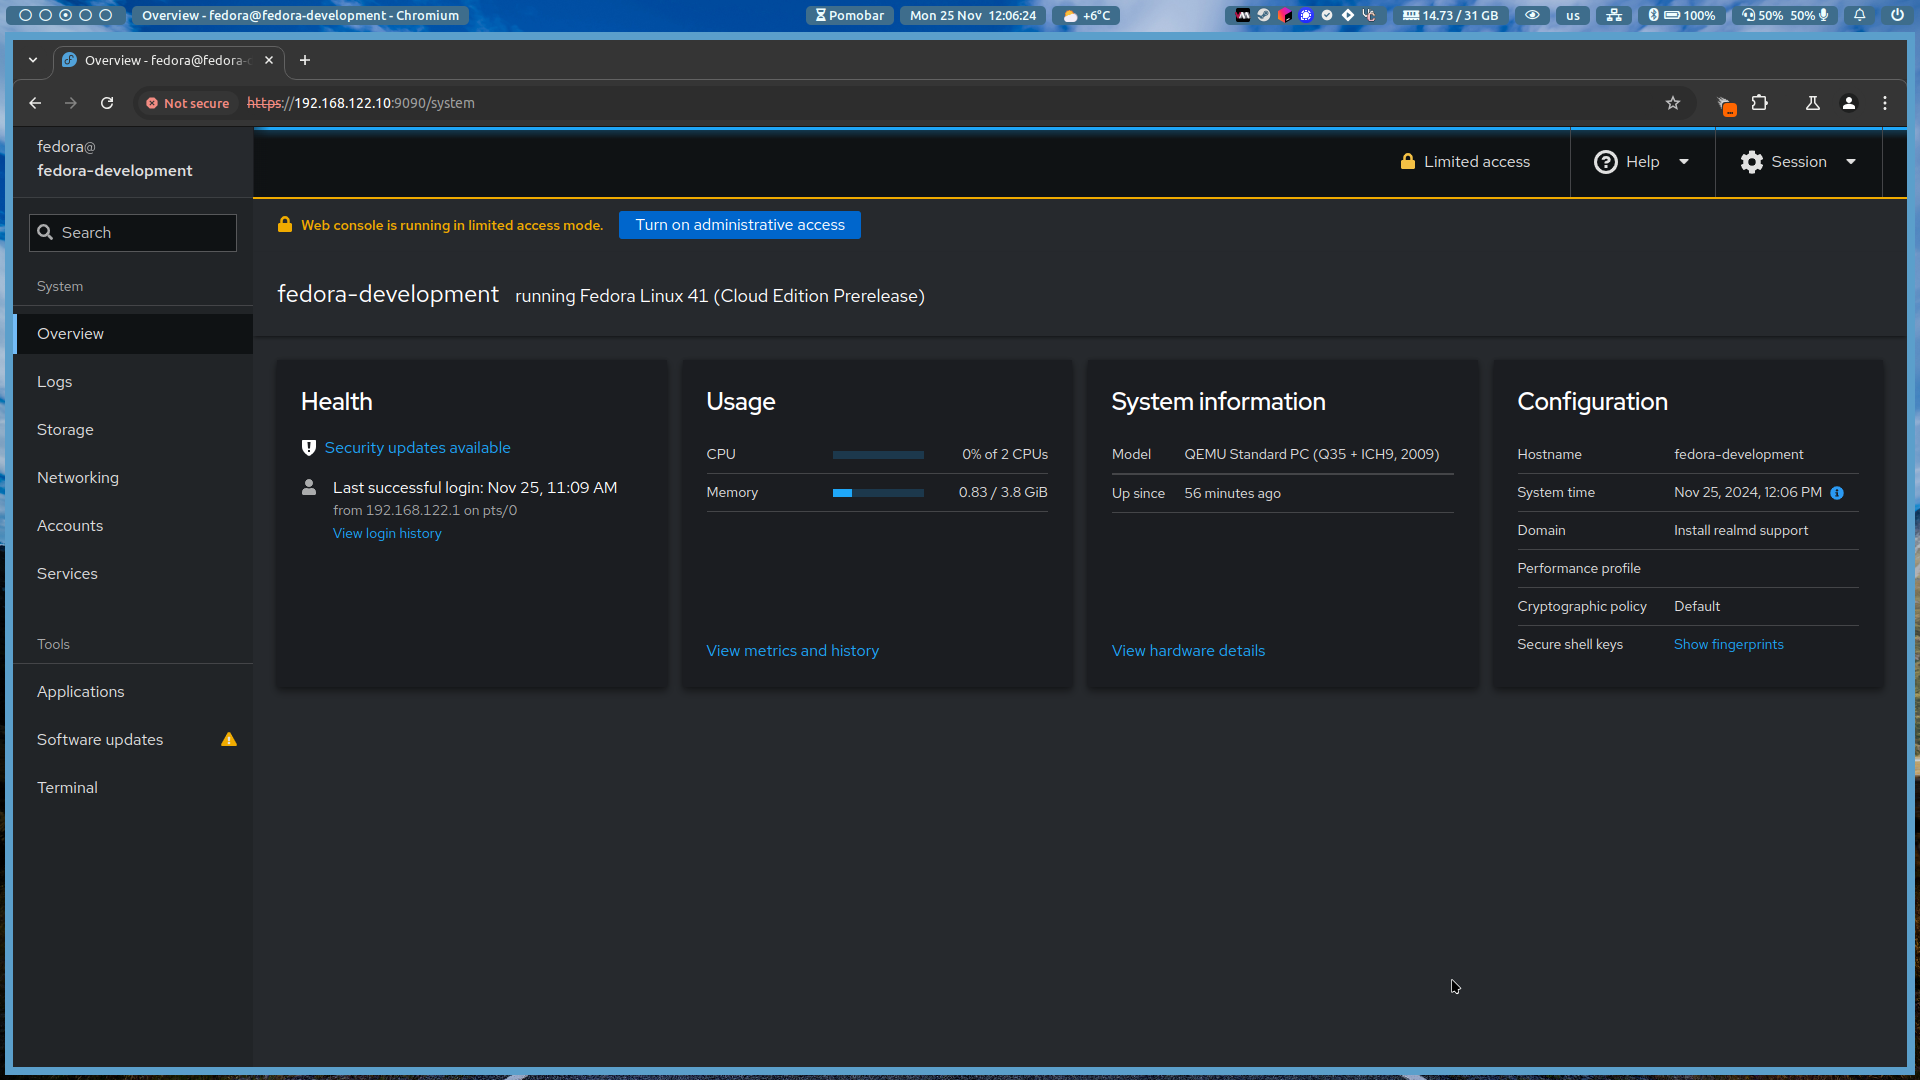Click the headphone volume 50% indicator
The height and width of the screenshot is (1080, 1920).
(x=1763, y=15)
